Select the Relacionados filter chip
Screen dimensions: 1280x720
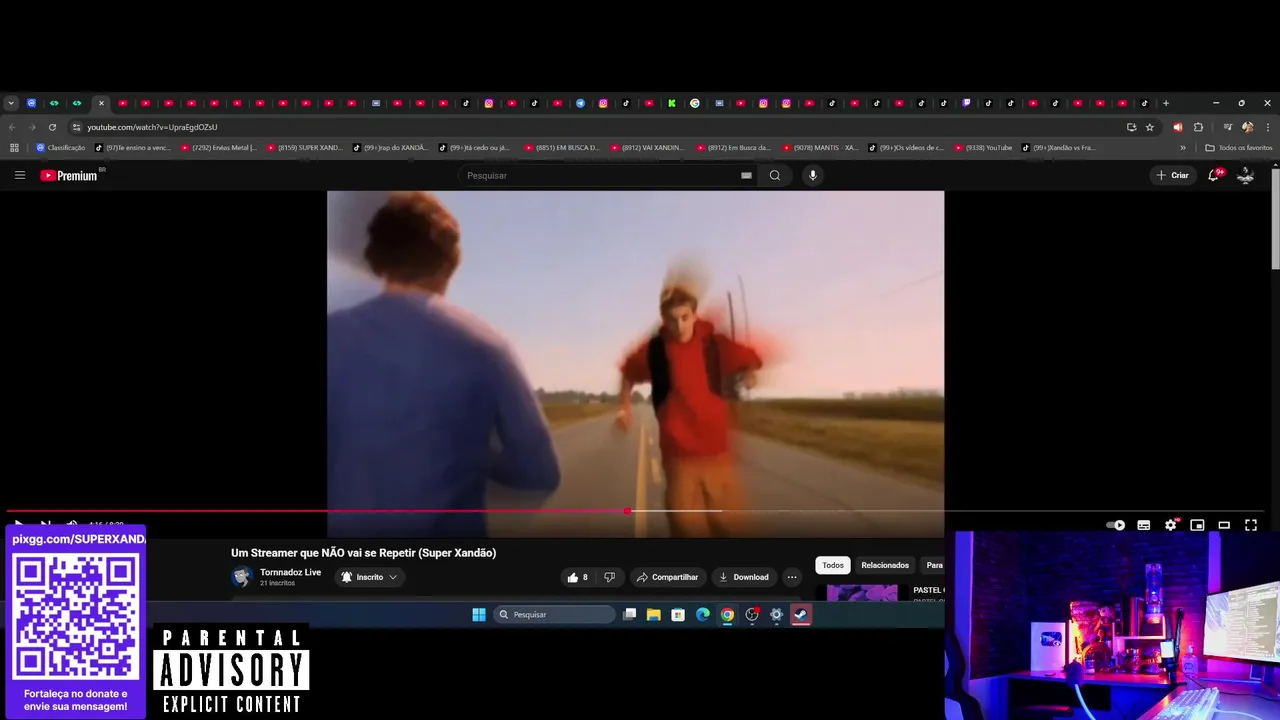point(885,565)
